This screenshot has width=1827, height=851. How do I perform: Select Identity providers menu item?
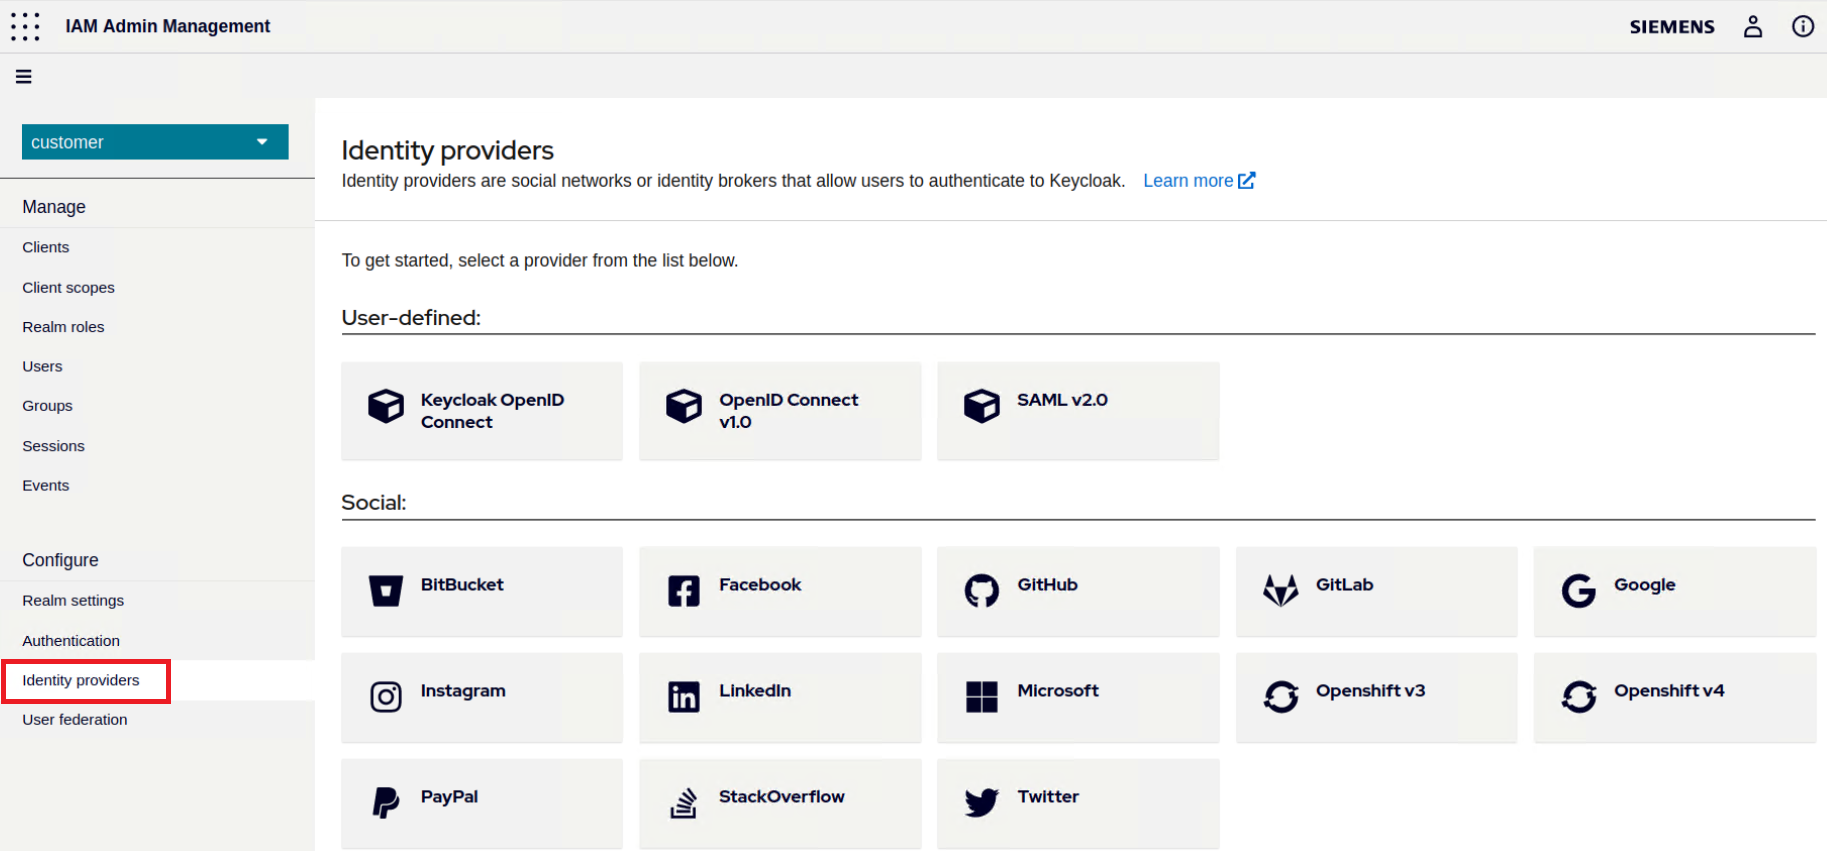81,680
